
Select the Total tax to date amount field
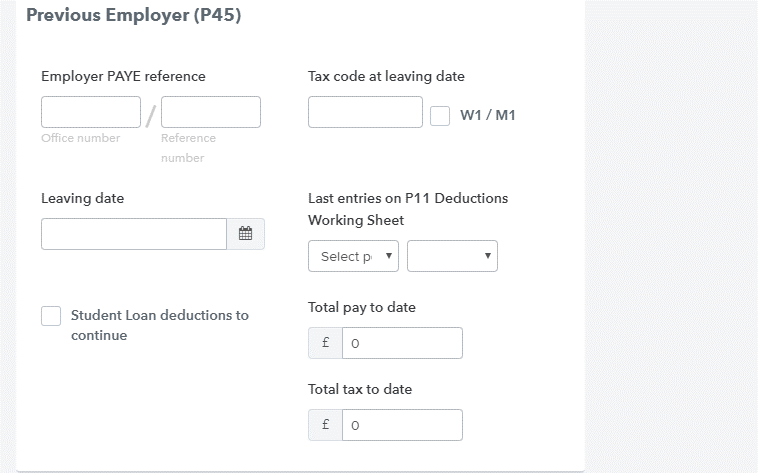coord(402,425)
